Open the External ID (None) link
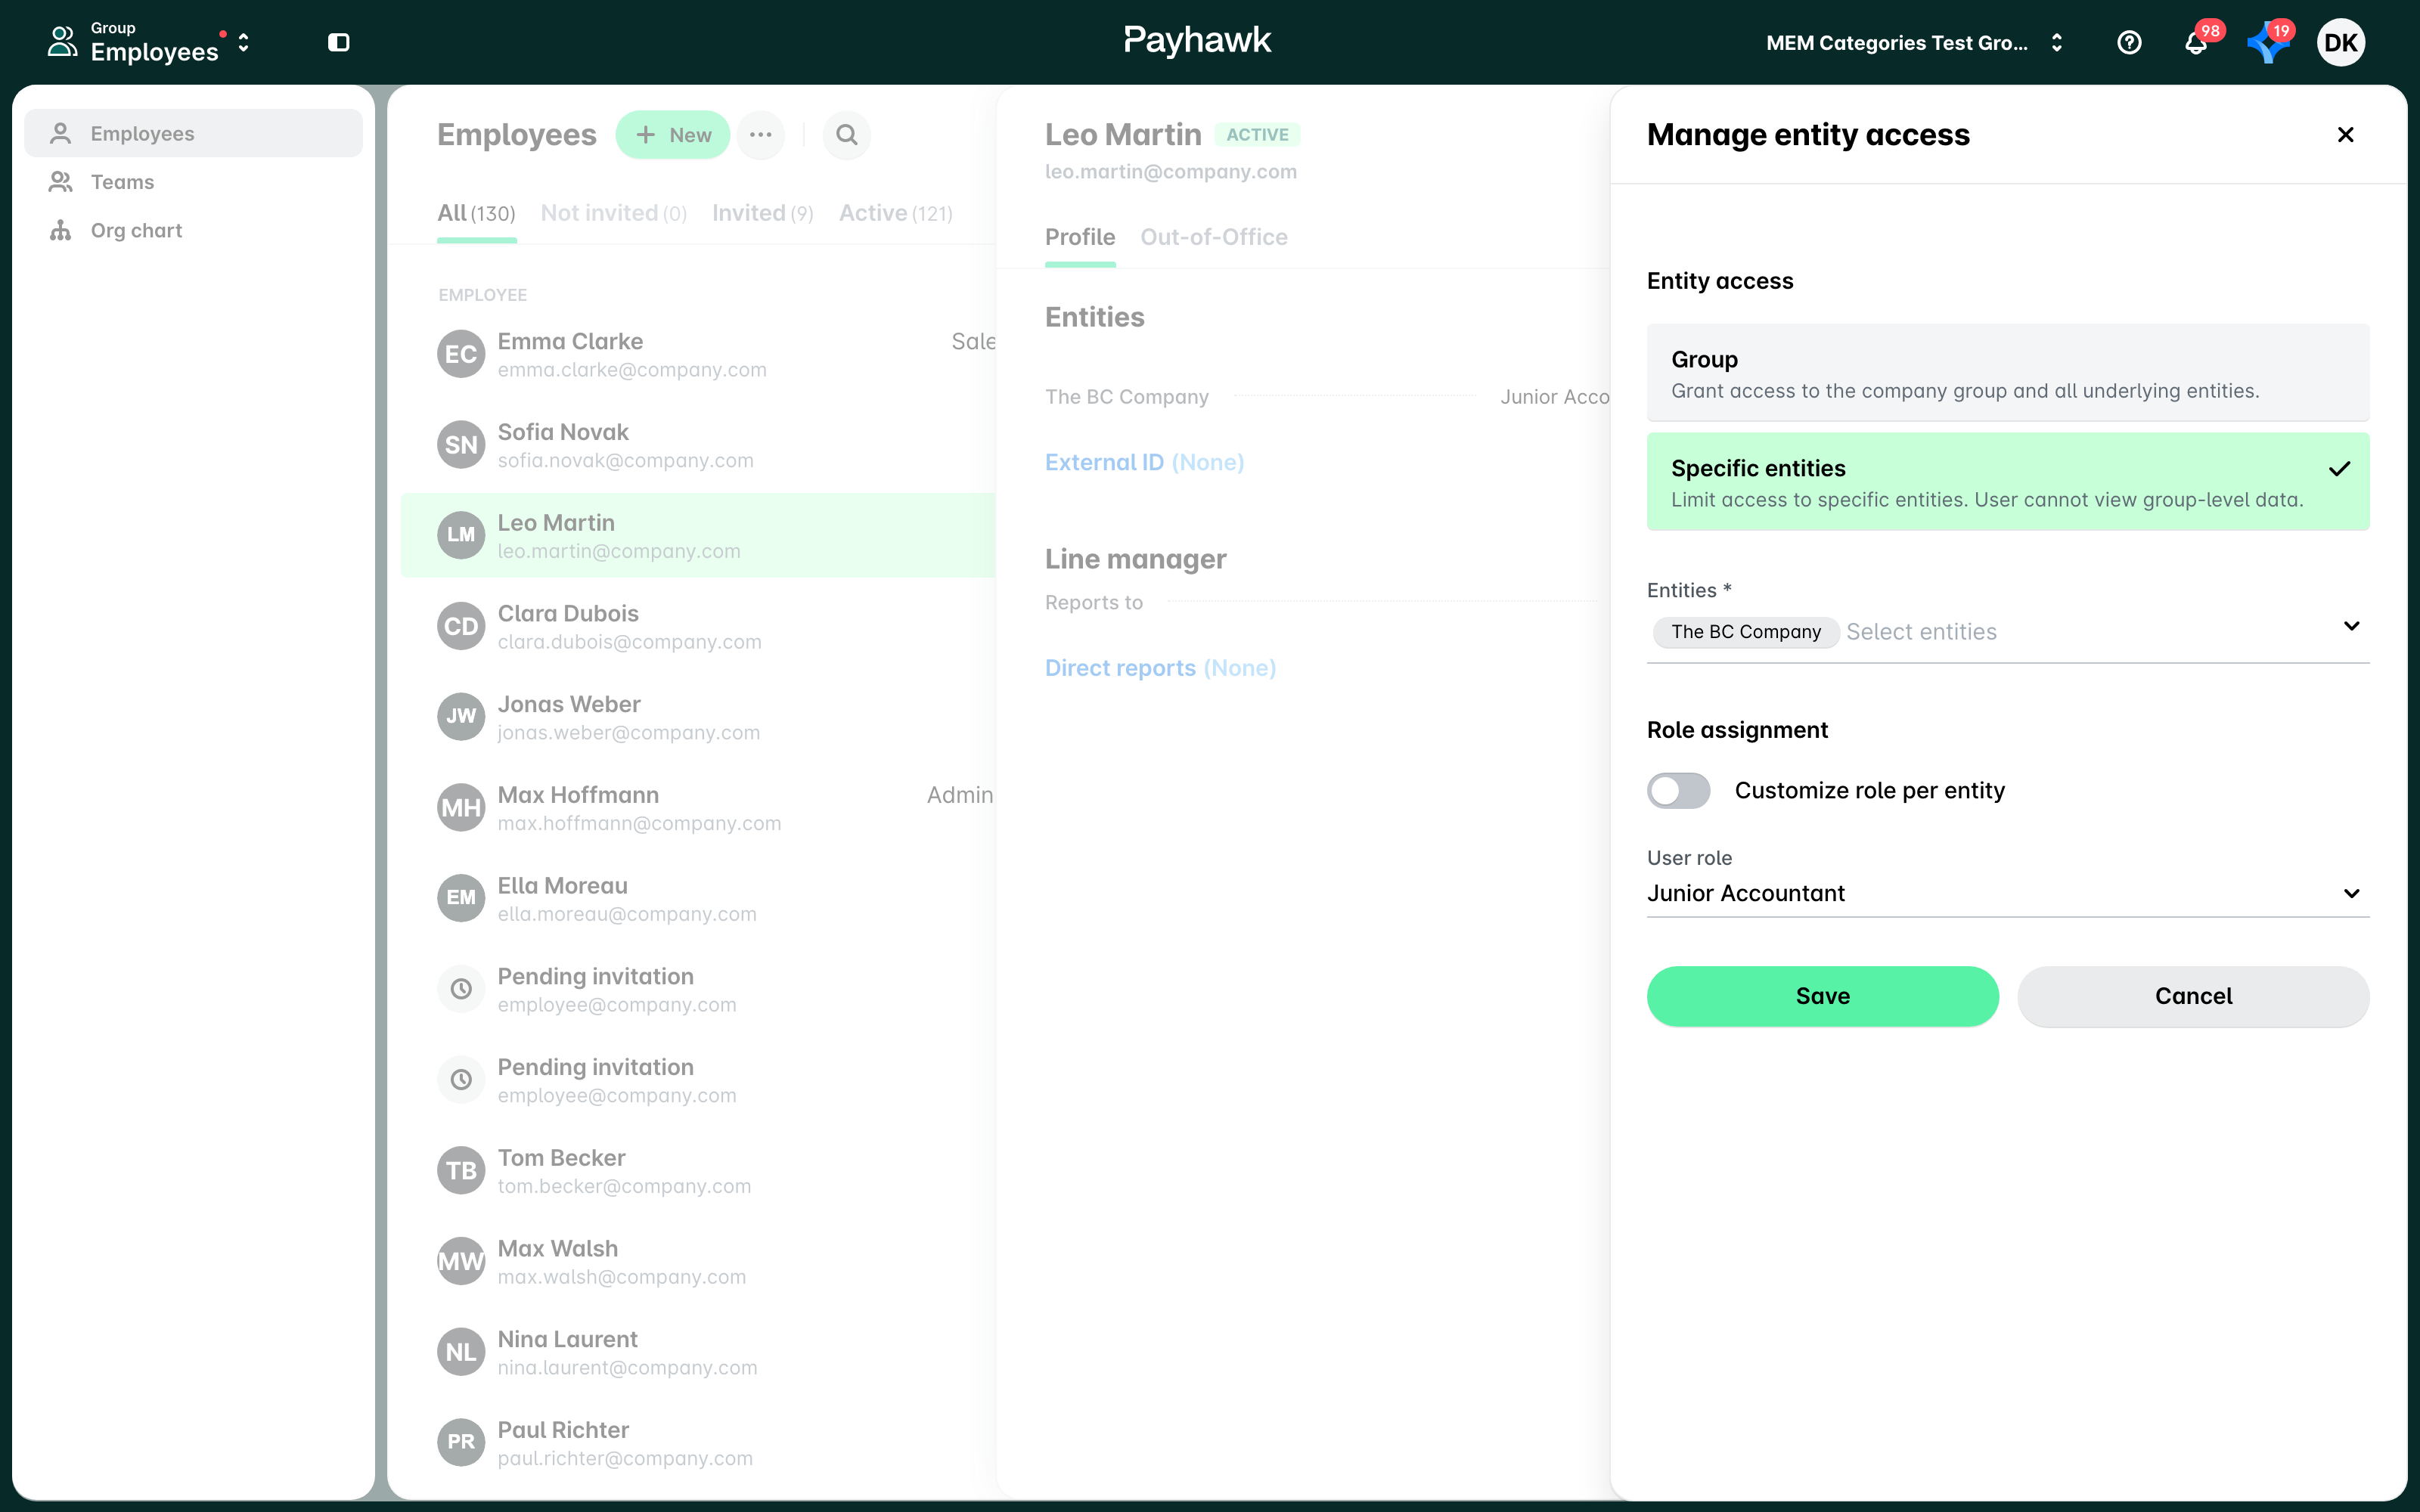Image resolution: width=2420 pixels, height=1512 pixels. point(1144,462)
